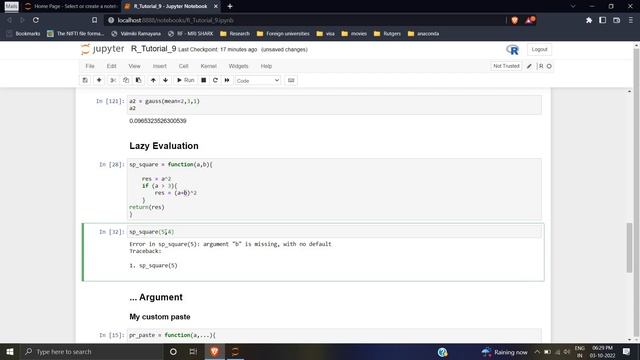Open the visa bookmarks folder

[326, 34]
